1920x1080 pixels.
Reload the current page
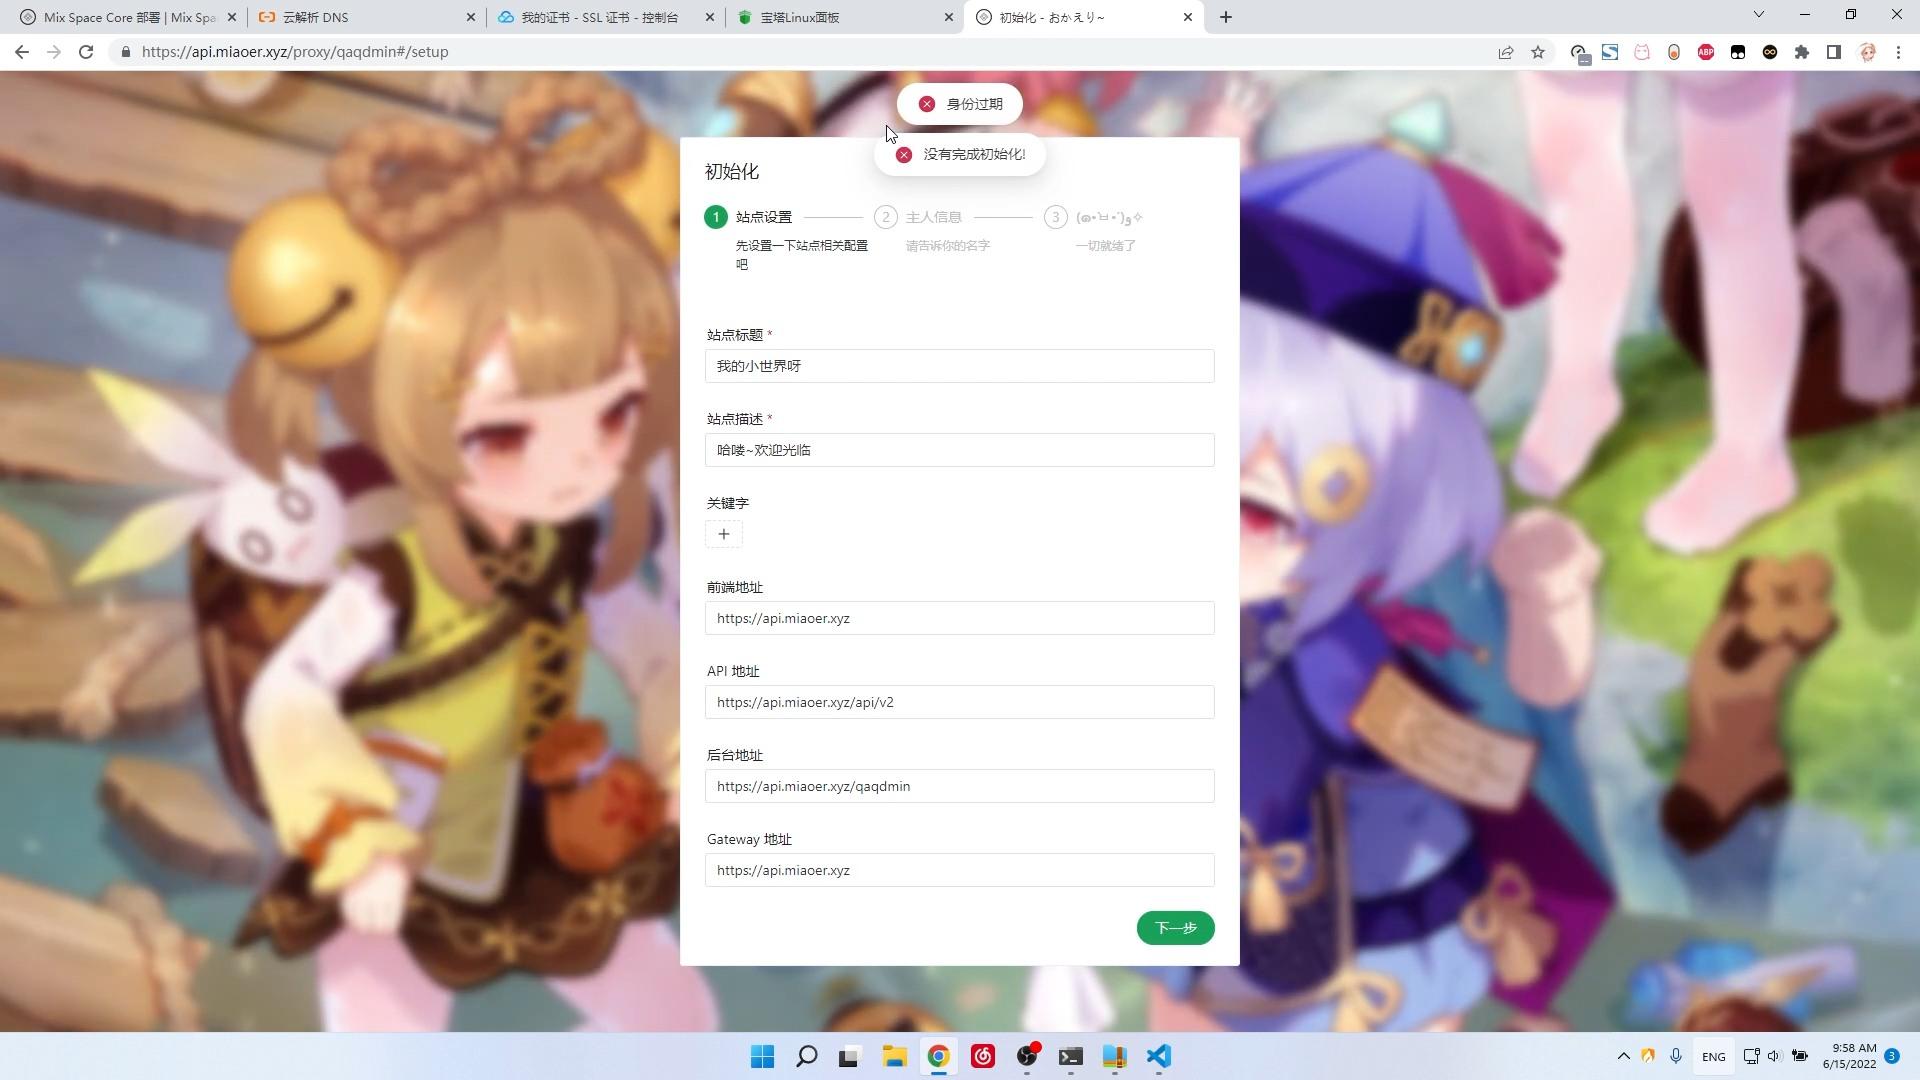(x=86, y=52)
